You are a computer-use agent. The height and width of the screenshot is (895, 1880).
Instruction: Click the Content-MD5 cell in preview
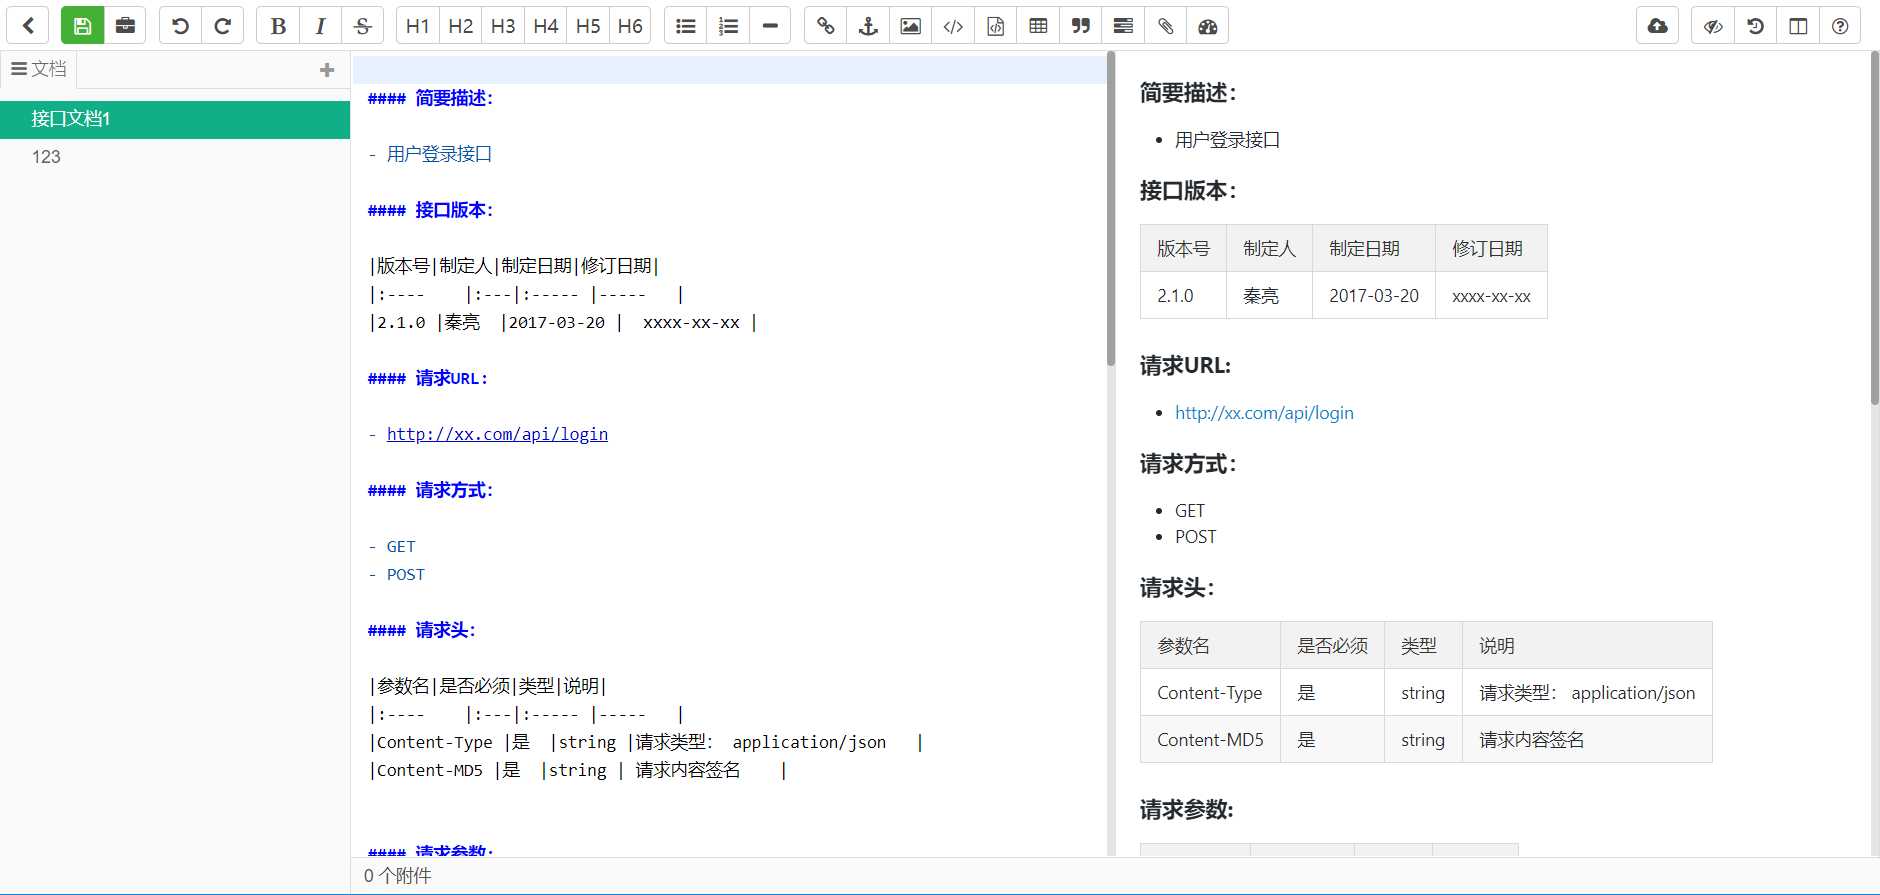1210,740
